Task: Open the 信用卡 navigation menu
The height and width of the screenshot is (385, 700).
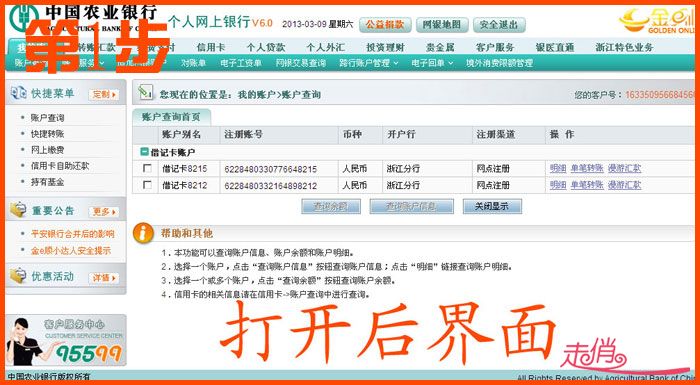Action: 211,47
